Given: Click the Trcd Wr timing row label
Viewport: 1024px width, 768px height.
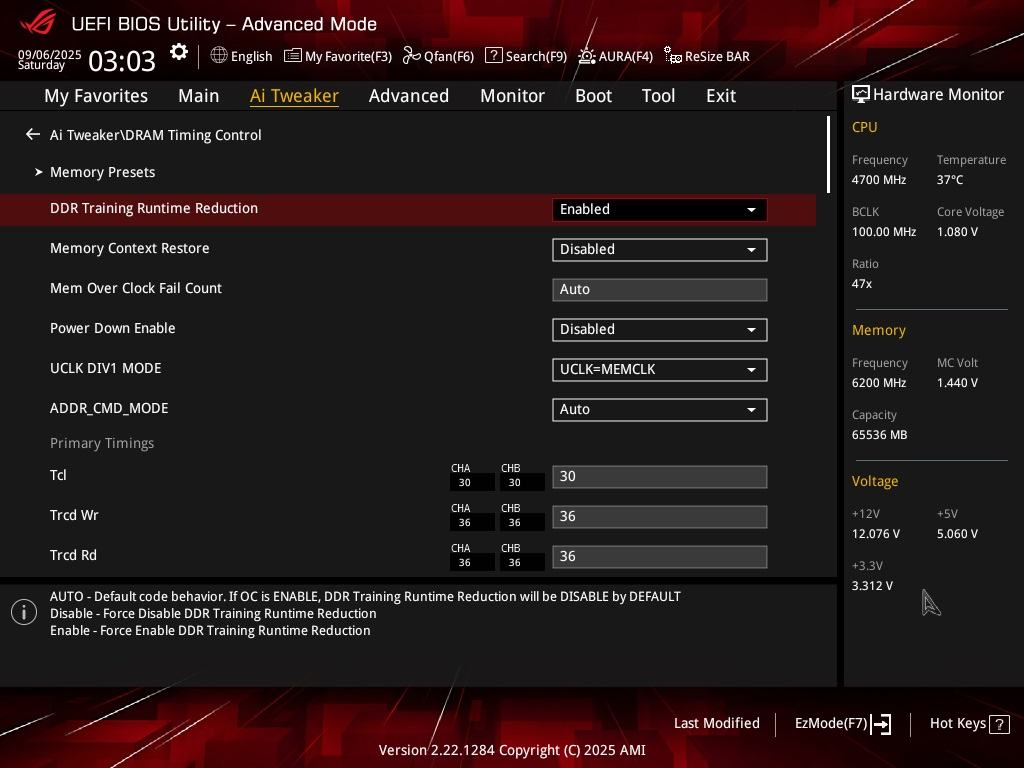Looking at the screenshot, I should pos(74,515).
